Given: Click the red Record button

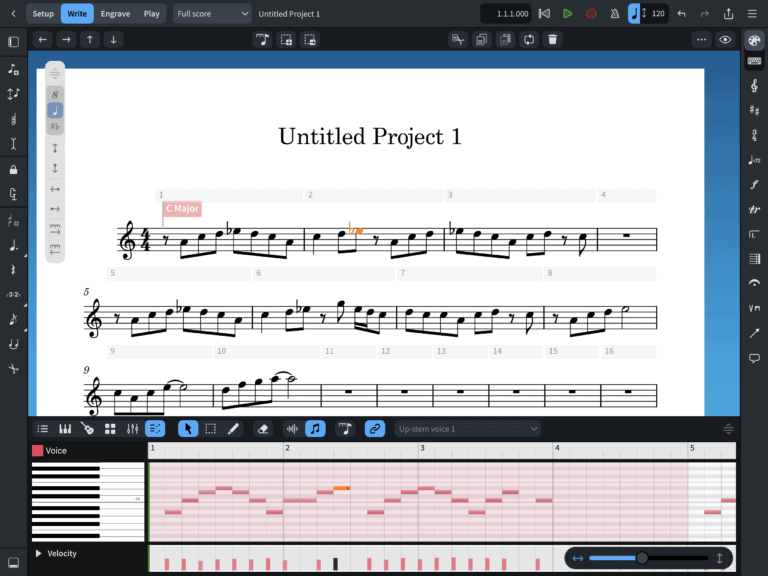Looking at the screenshot, I should point(591,14).
